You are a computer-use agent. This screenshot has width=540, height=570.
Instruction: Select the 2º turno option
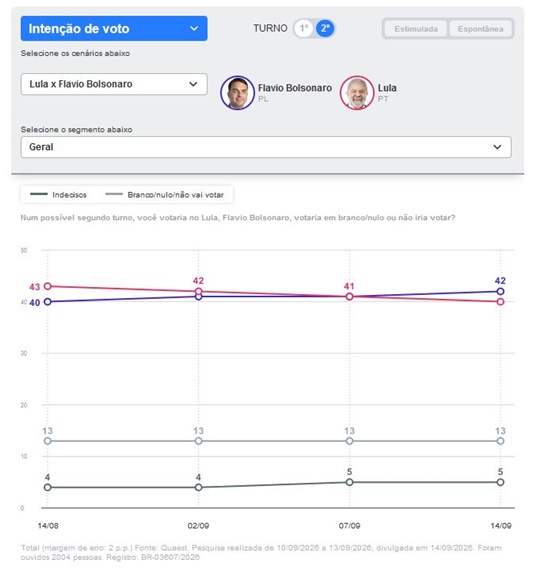325,28
